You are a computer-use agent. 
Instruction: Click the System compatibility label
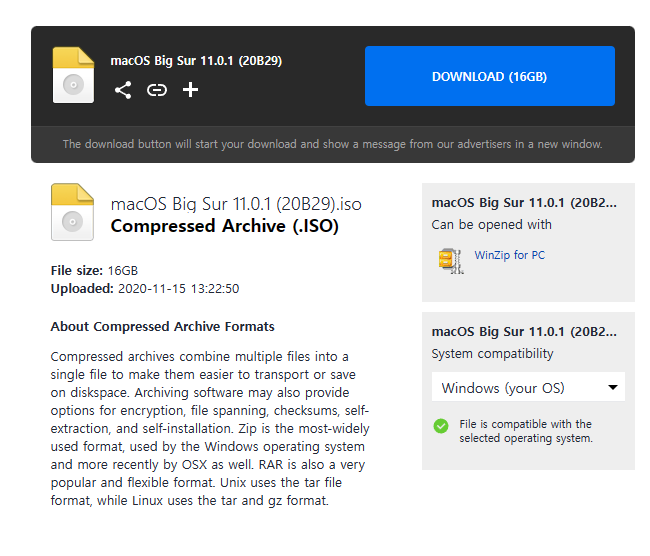[492, 354]
